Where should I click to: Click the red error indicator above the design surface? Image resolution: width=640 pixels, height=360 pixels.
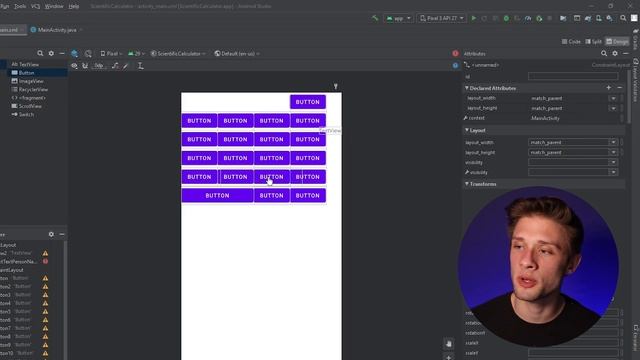tap(455, 53)
